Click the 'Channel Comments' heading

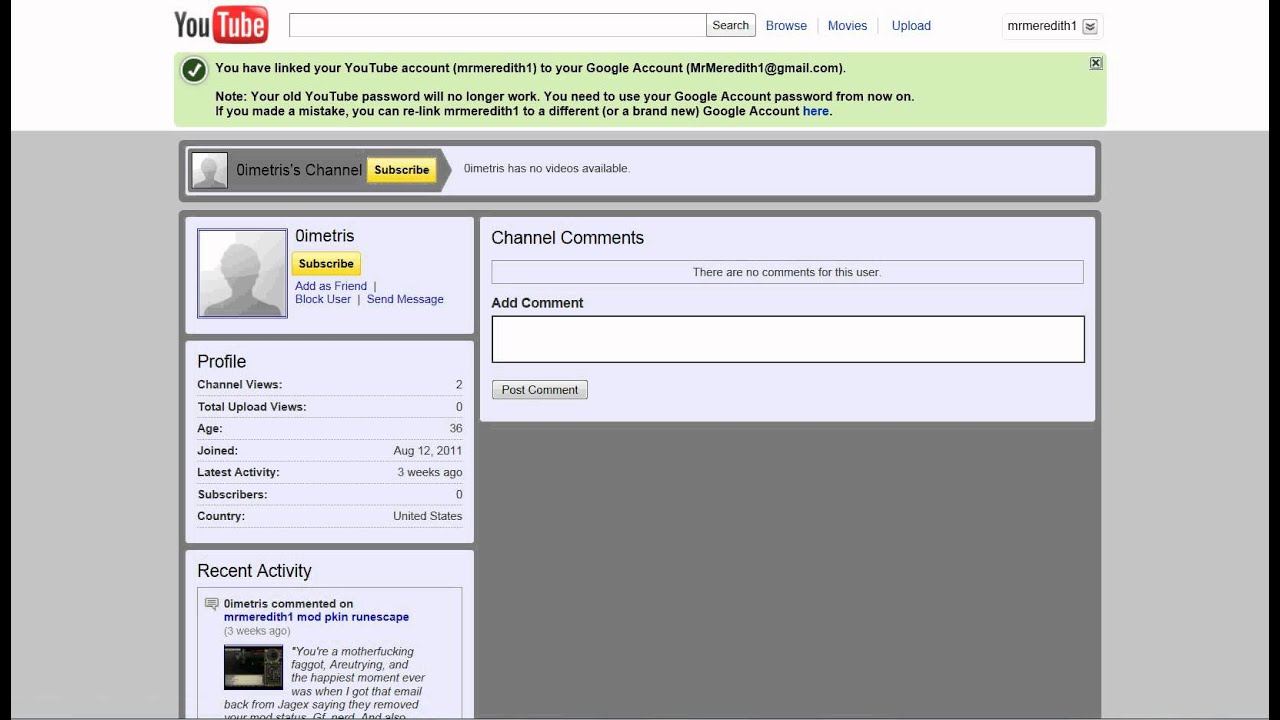tap(567, 238)
